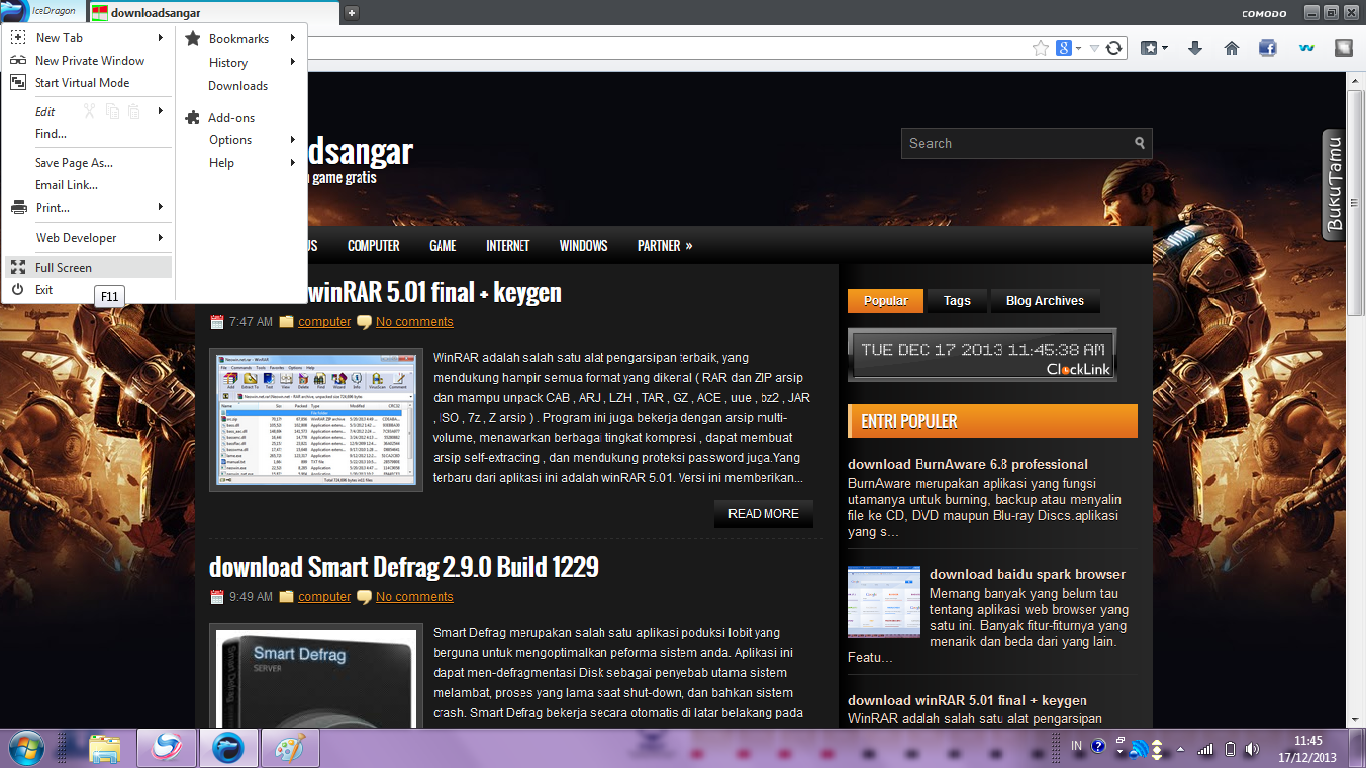This screenshot has width=1366, height=768.
Task: Click the Add-ons puzzle piece icon
Action: 193,117
